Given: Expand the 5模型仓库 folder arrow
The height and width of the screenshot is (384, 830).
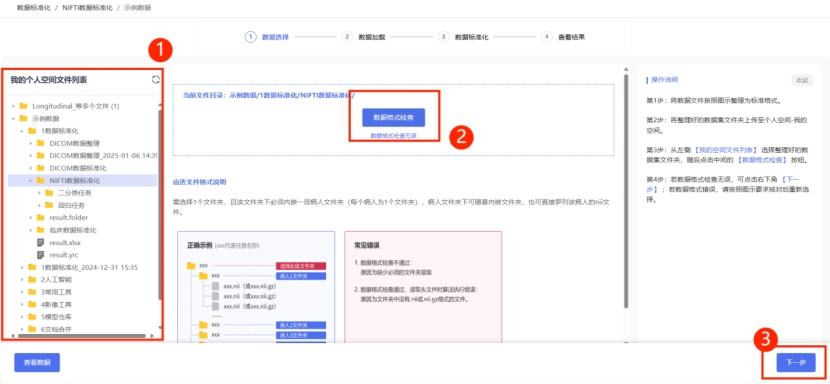Looking at the screenshot, I should (x=22, y=317).
